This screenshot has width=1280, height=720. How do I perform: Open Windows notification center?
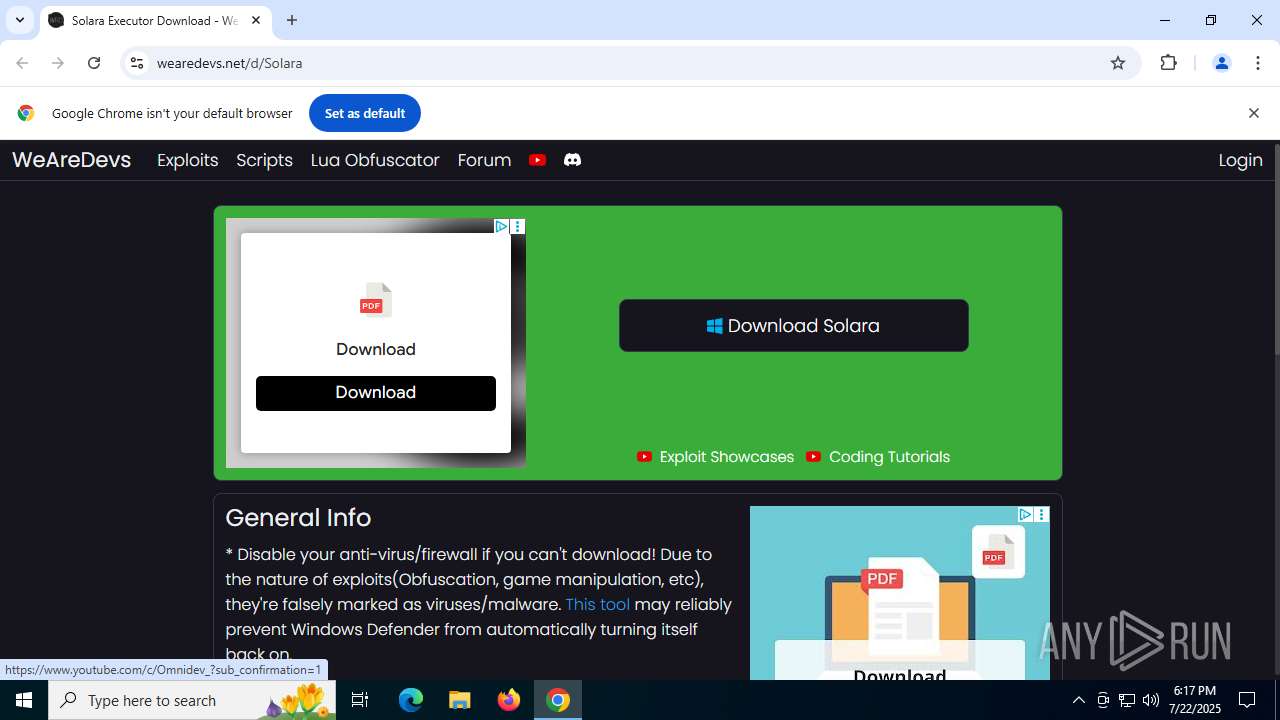click(x=1247, y=700)
